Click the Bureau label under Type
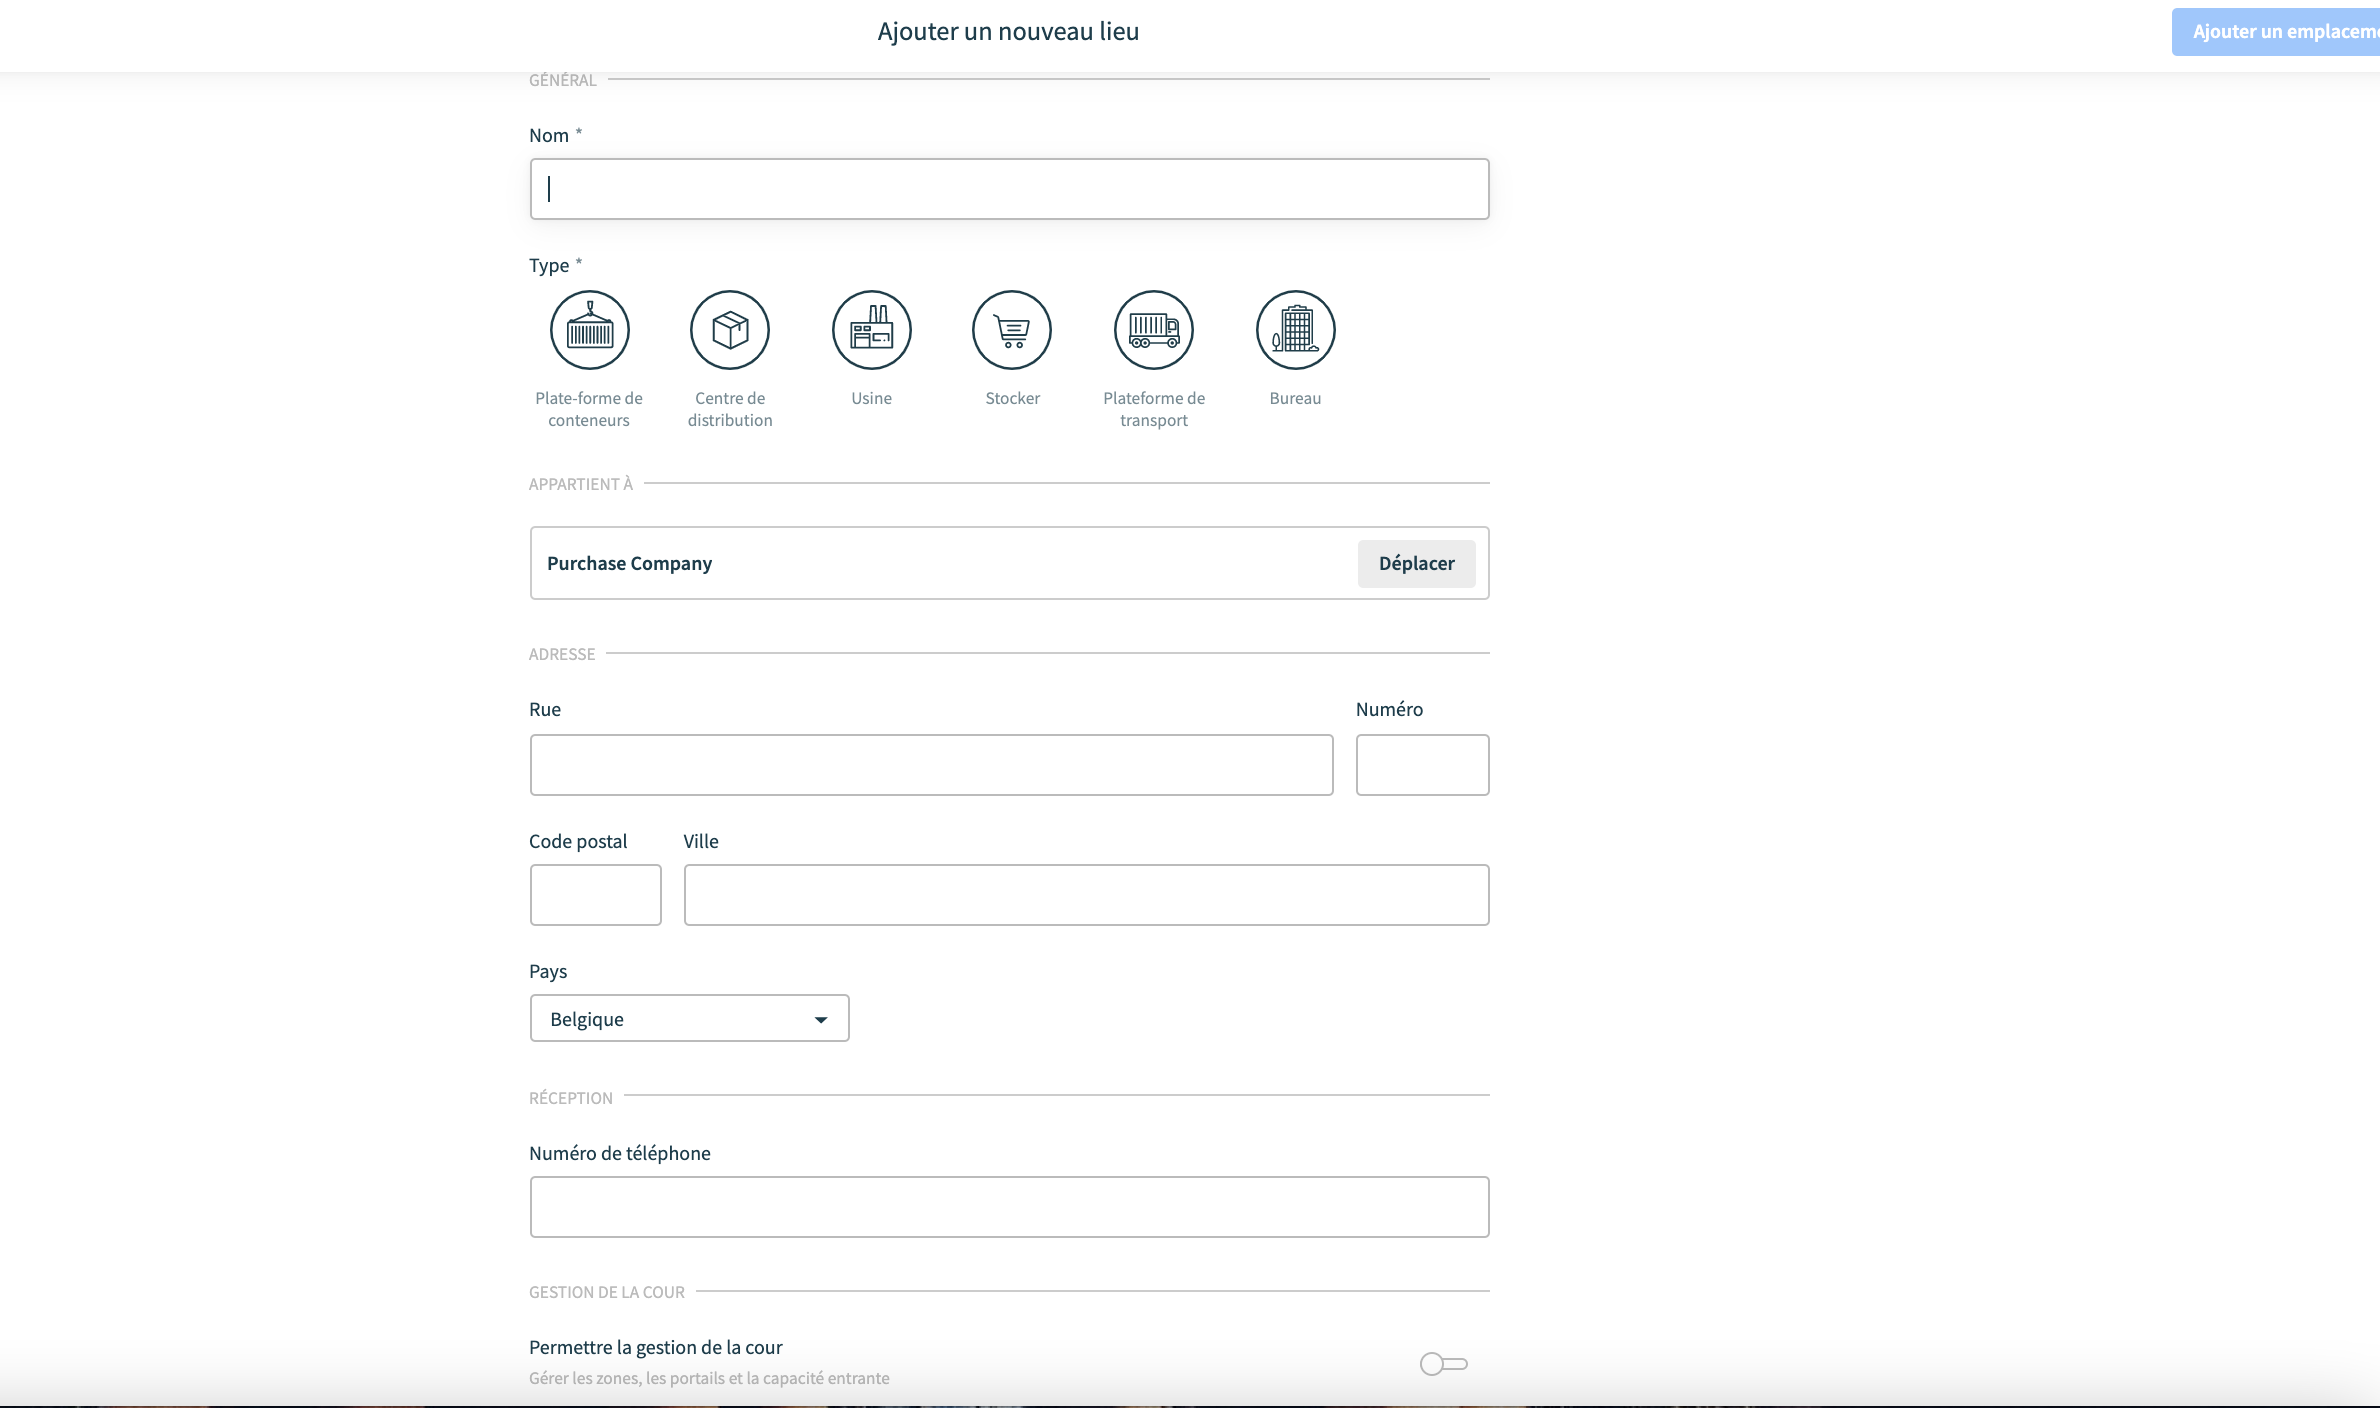This screenshot has width=2380, height=1408. click(x=1295, y=398)
